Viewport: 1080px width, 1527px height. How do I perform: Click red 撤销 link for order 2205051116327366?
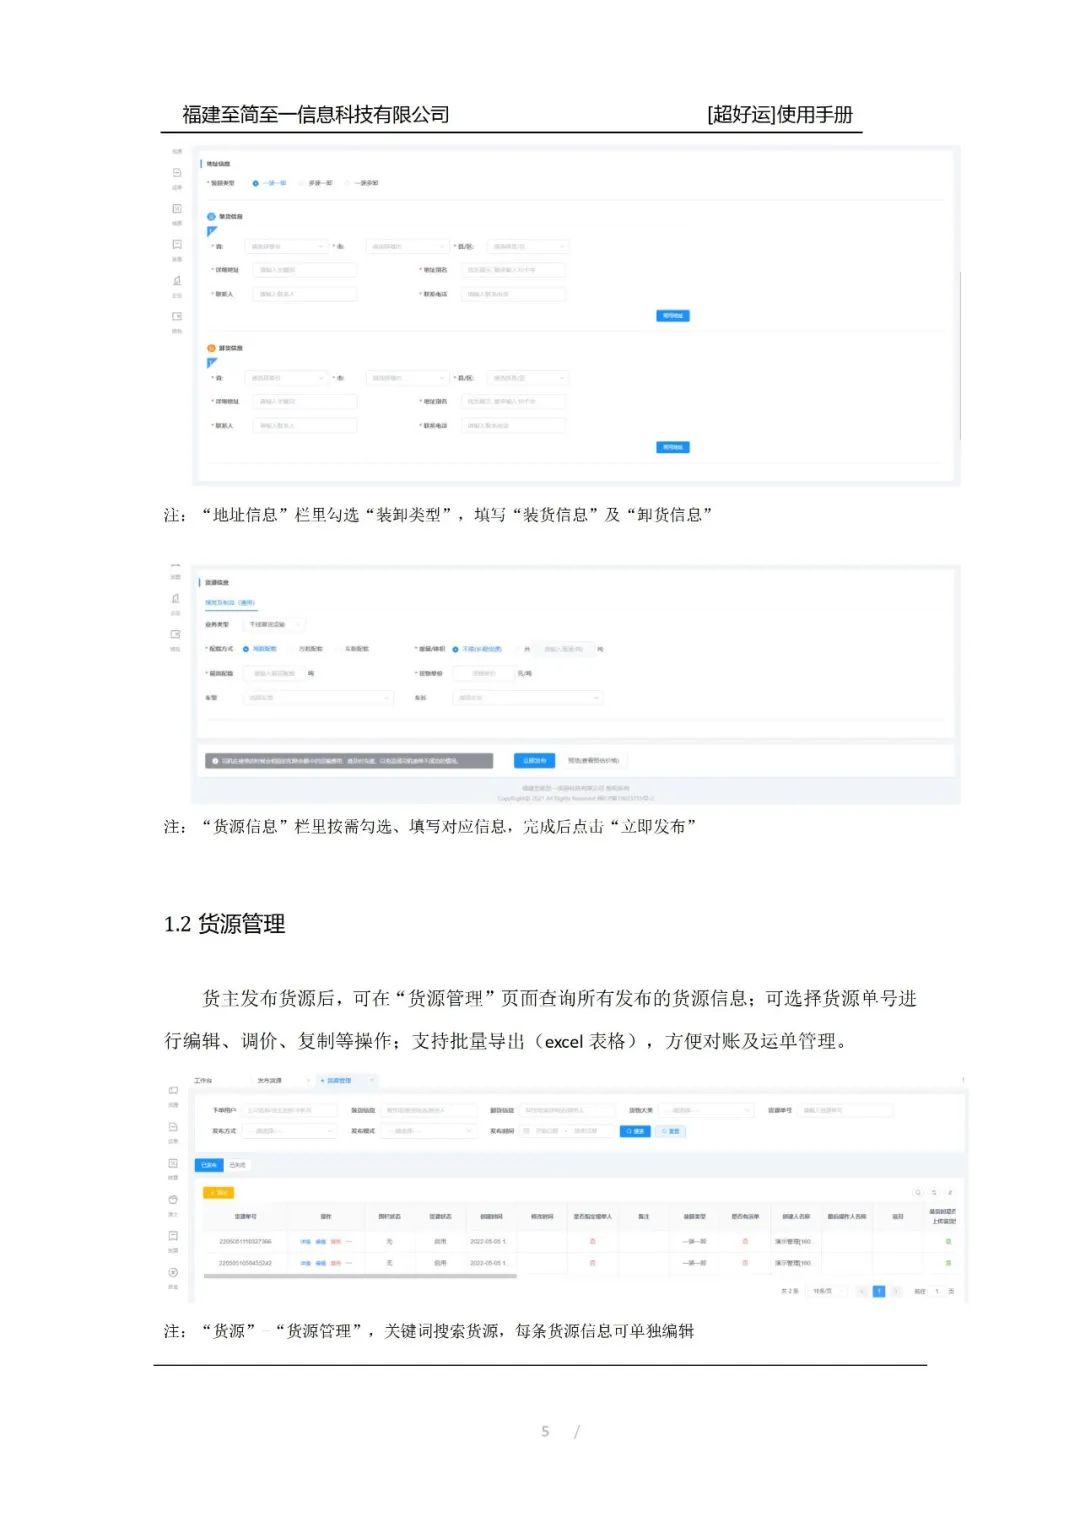(x=336, y=1241)
